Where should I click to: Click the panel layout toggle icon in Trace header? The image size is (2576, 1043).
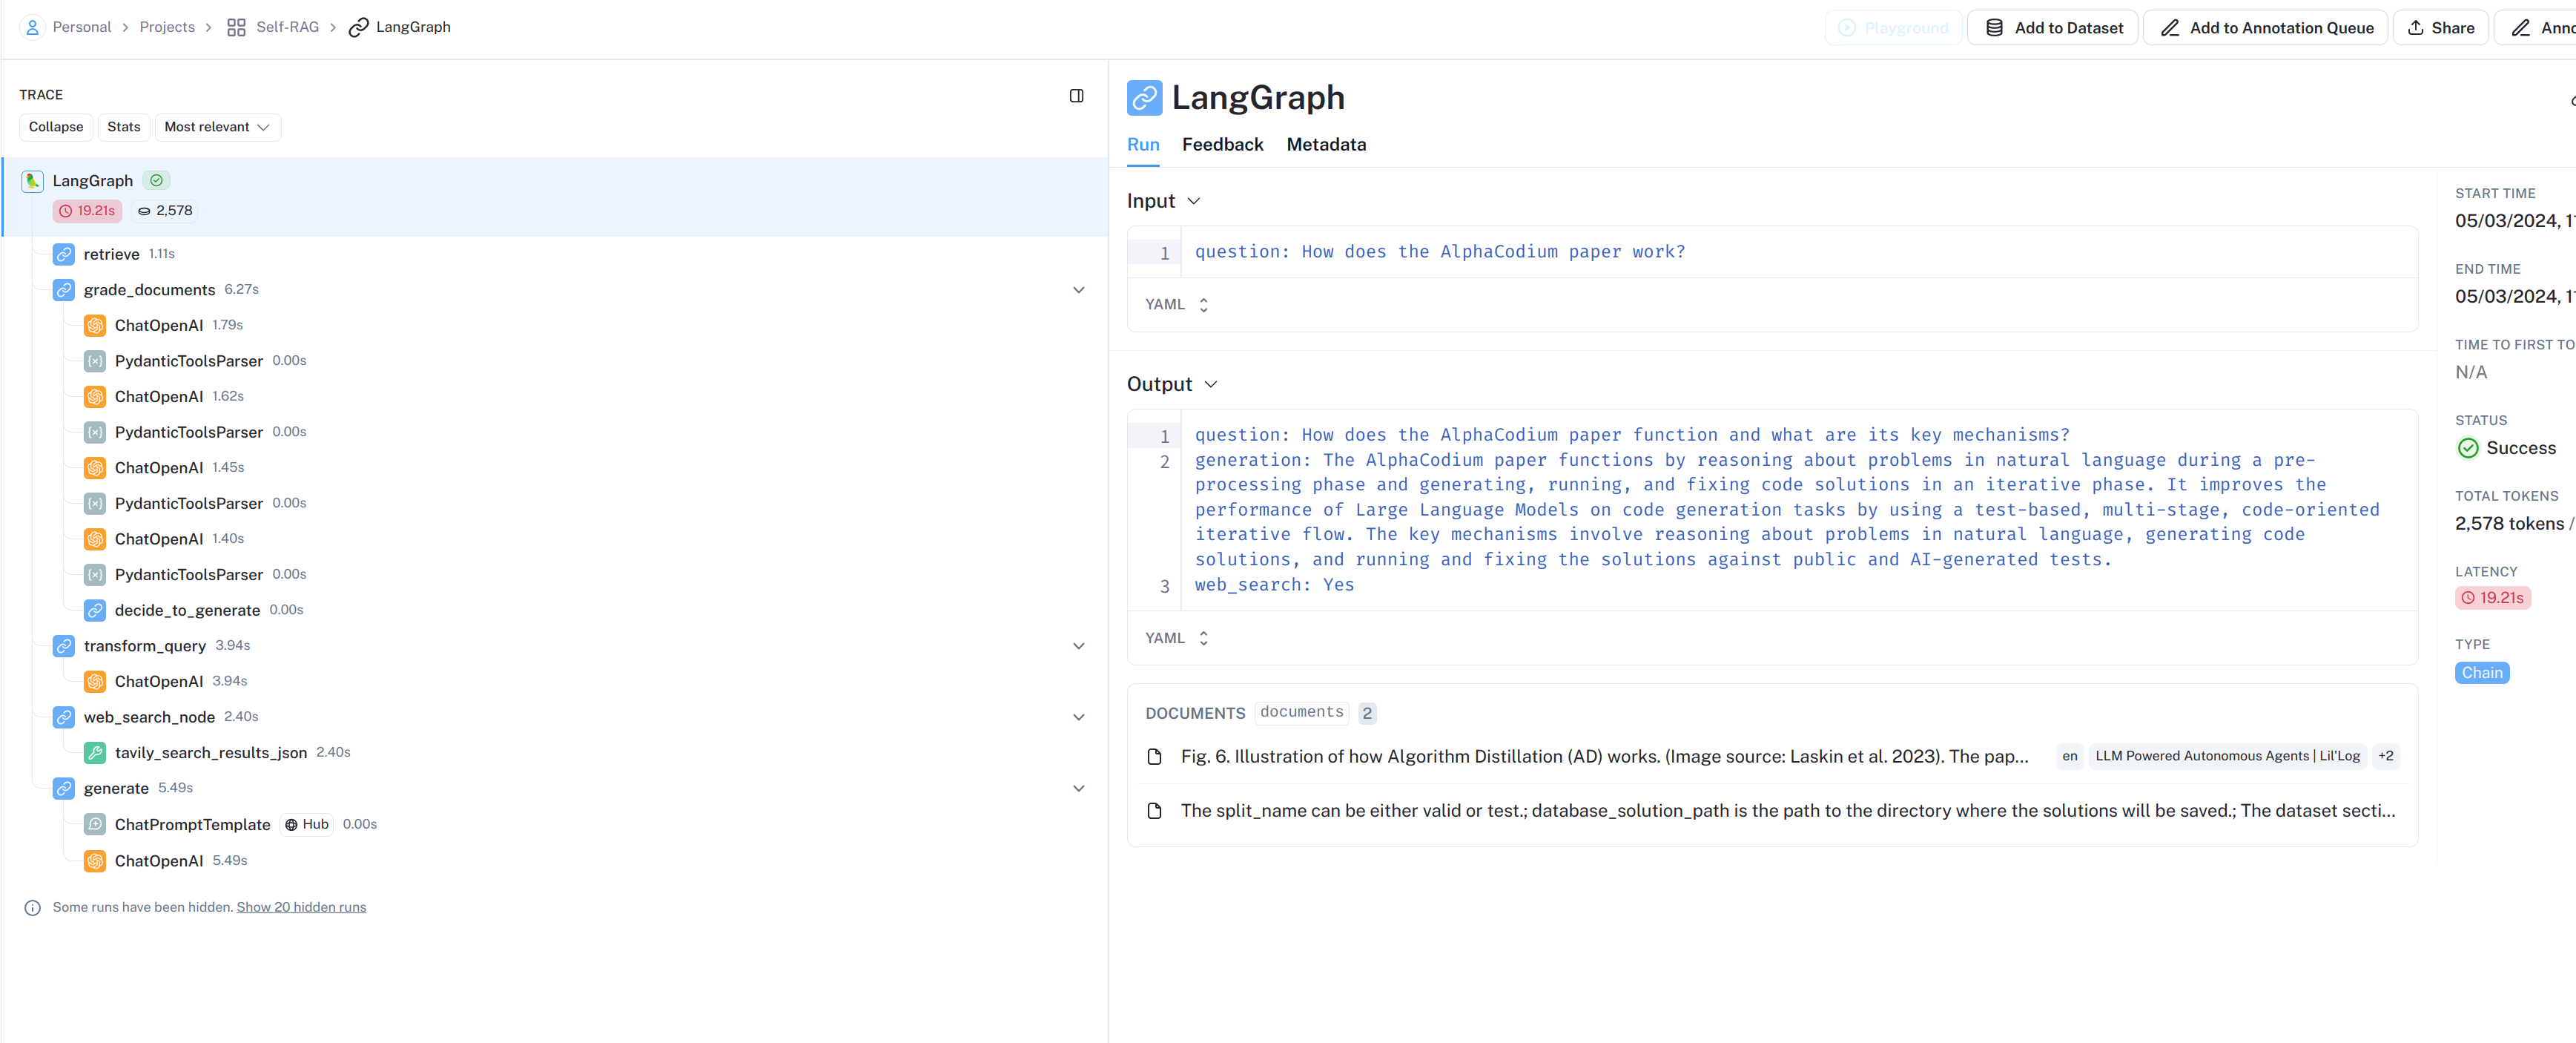pos(1076,96)
